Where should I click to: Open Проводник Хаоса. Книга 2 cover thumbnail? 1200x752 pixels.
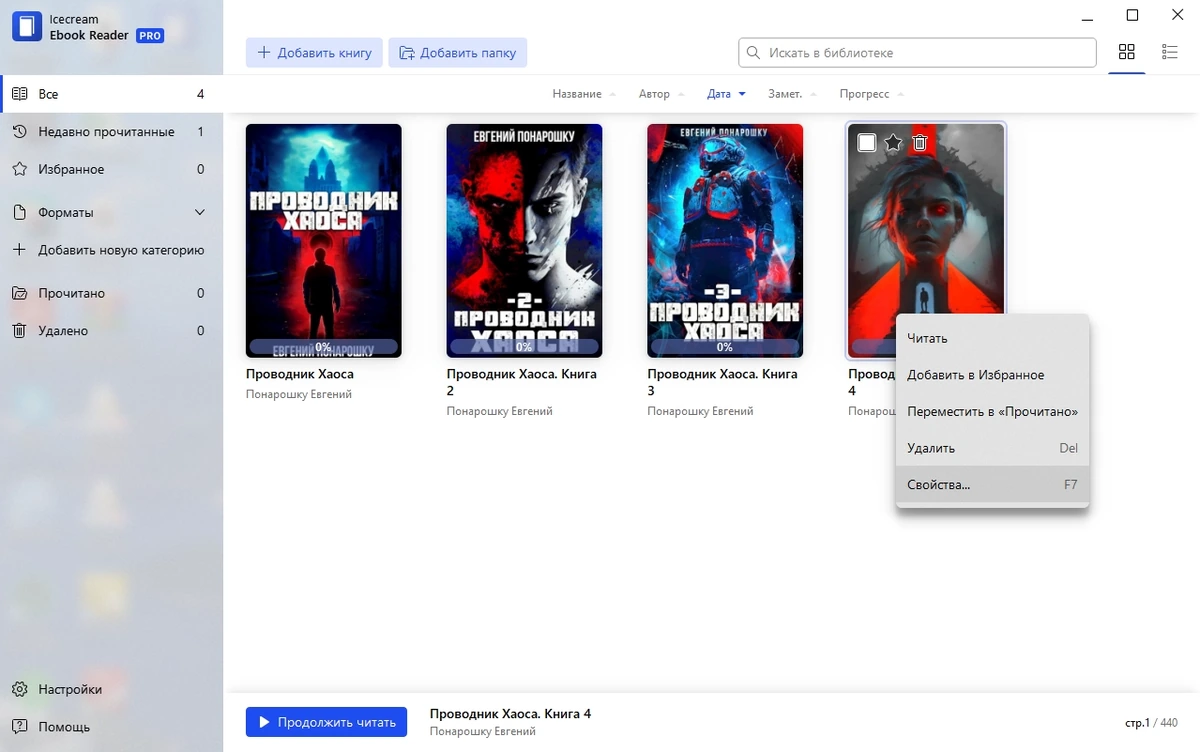[524, 241]
